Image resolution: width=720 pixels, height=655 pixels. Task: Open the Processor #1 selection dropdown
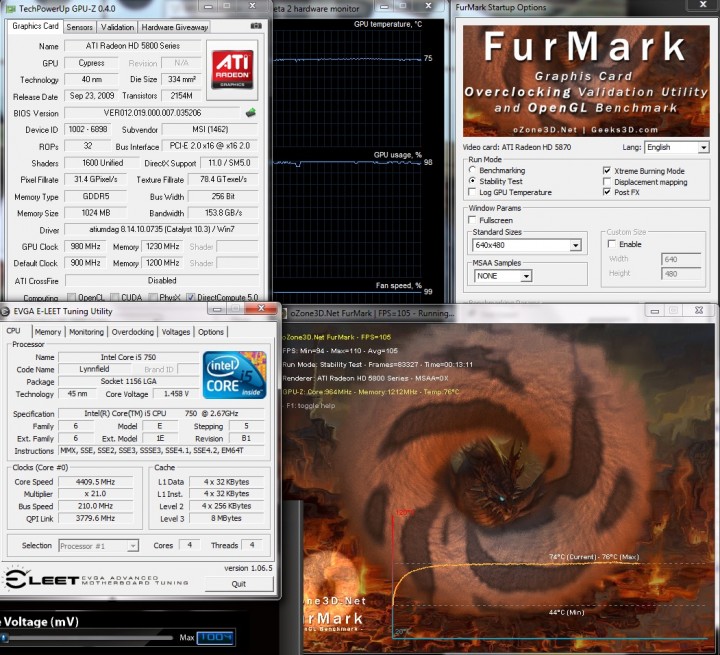click(98, 546)
